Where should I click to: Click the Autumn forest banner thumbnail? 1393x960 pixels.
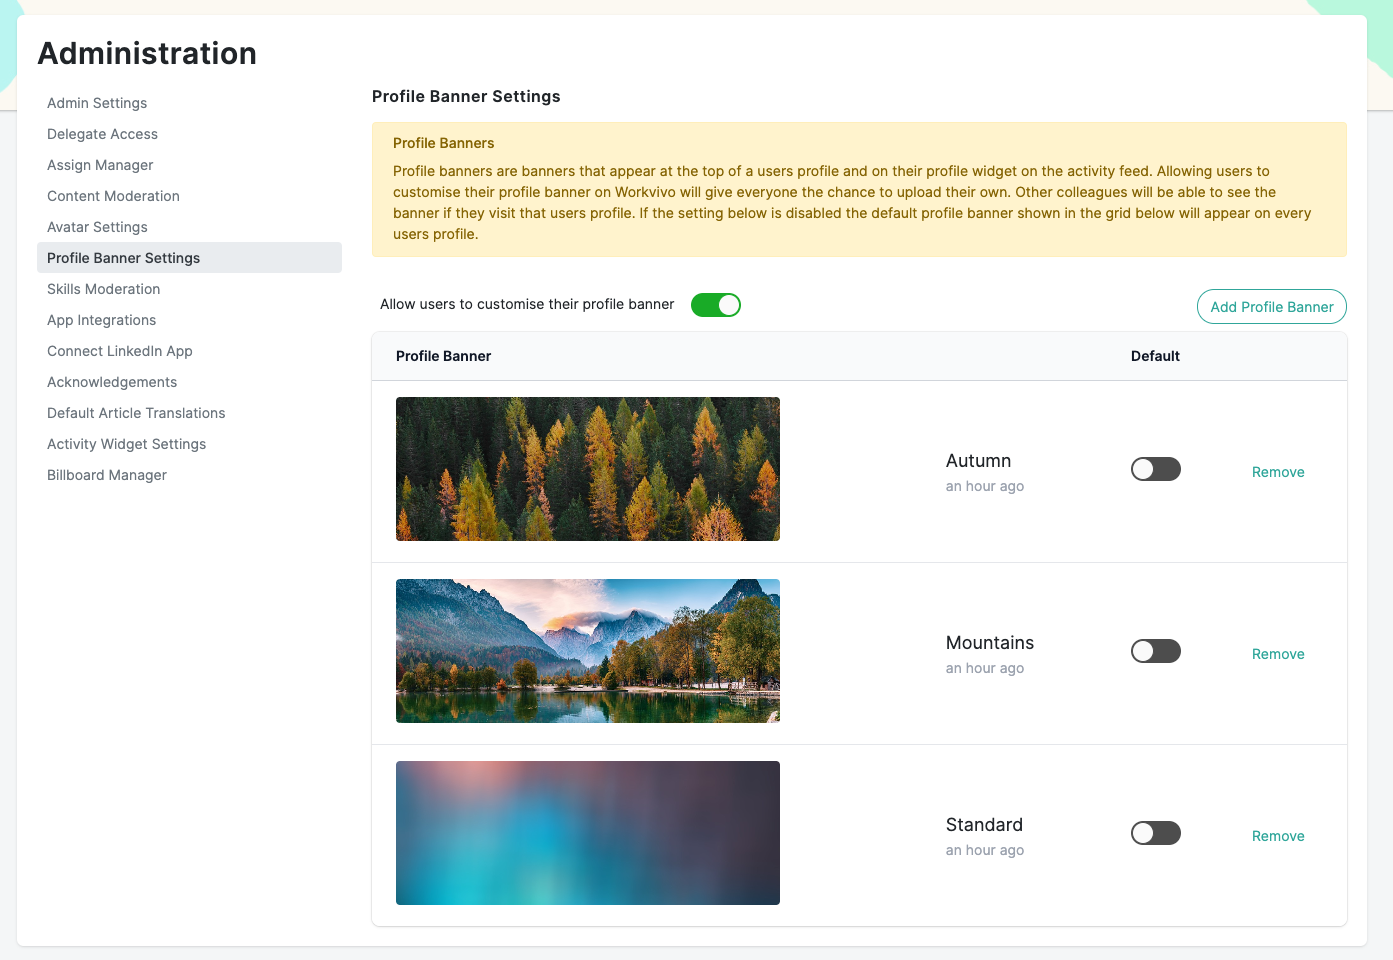pos(588,469)
